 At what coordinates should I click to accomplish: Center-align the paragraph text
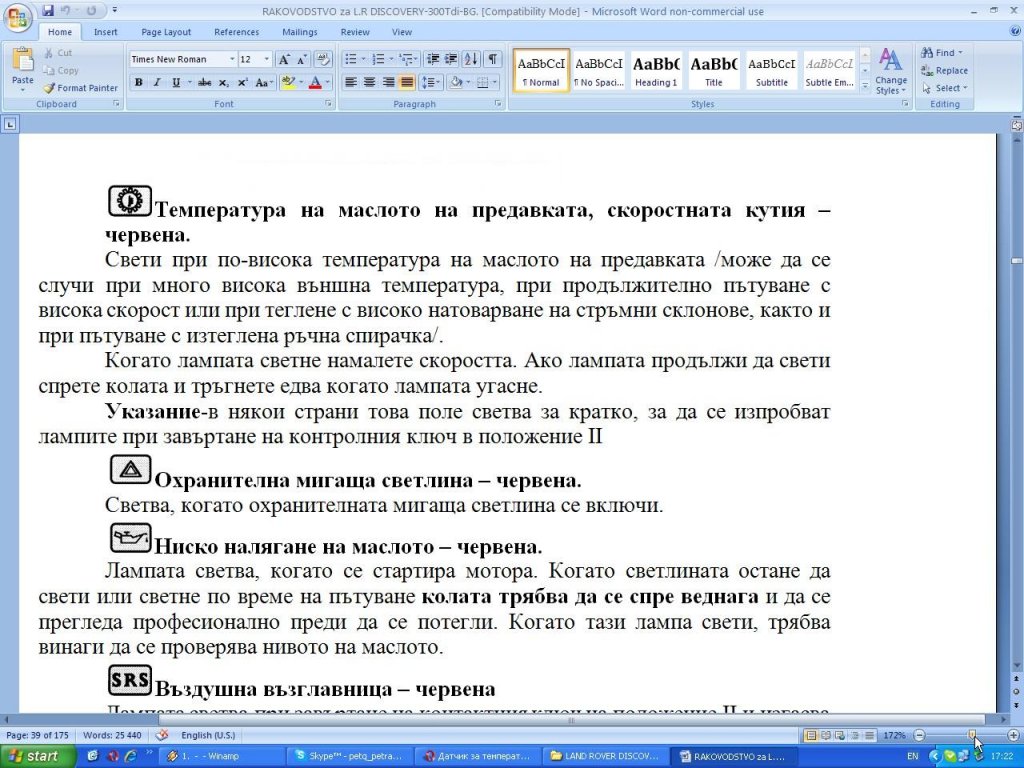(x=370, y=82)
